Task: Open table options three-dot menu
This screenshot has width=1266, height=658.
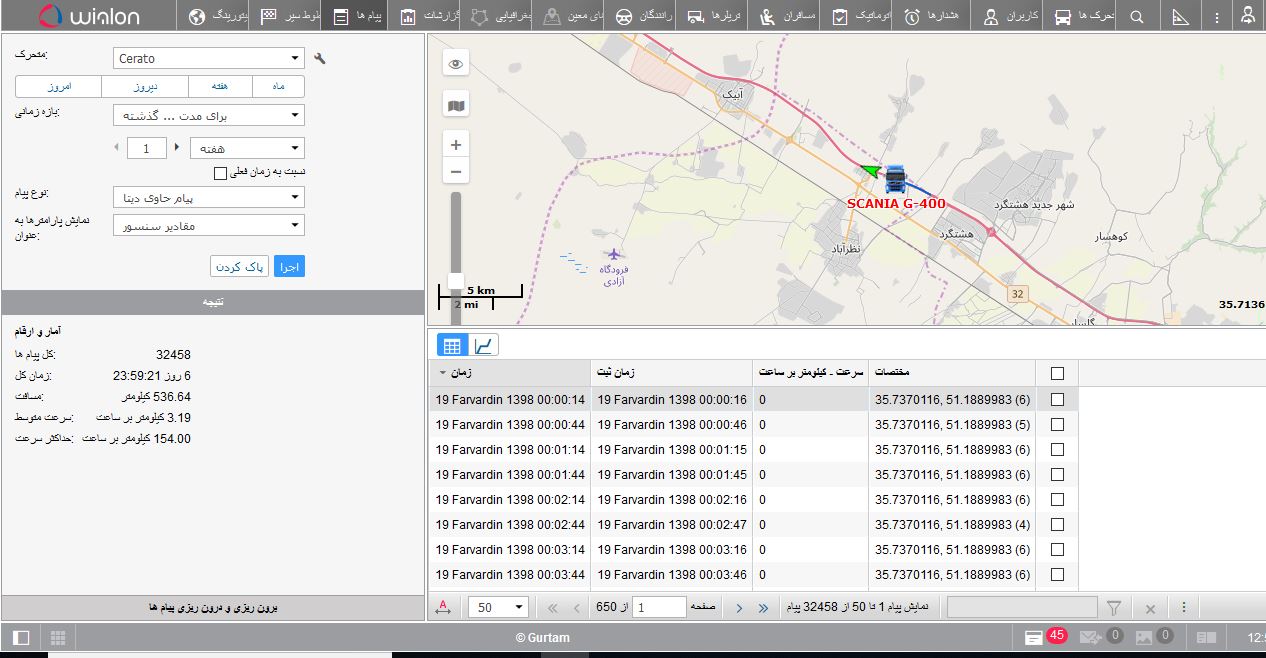Action: 1184,608
